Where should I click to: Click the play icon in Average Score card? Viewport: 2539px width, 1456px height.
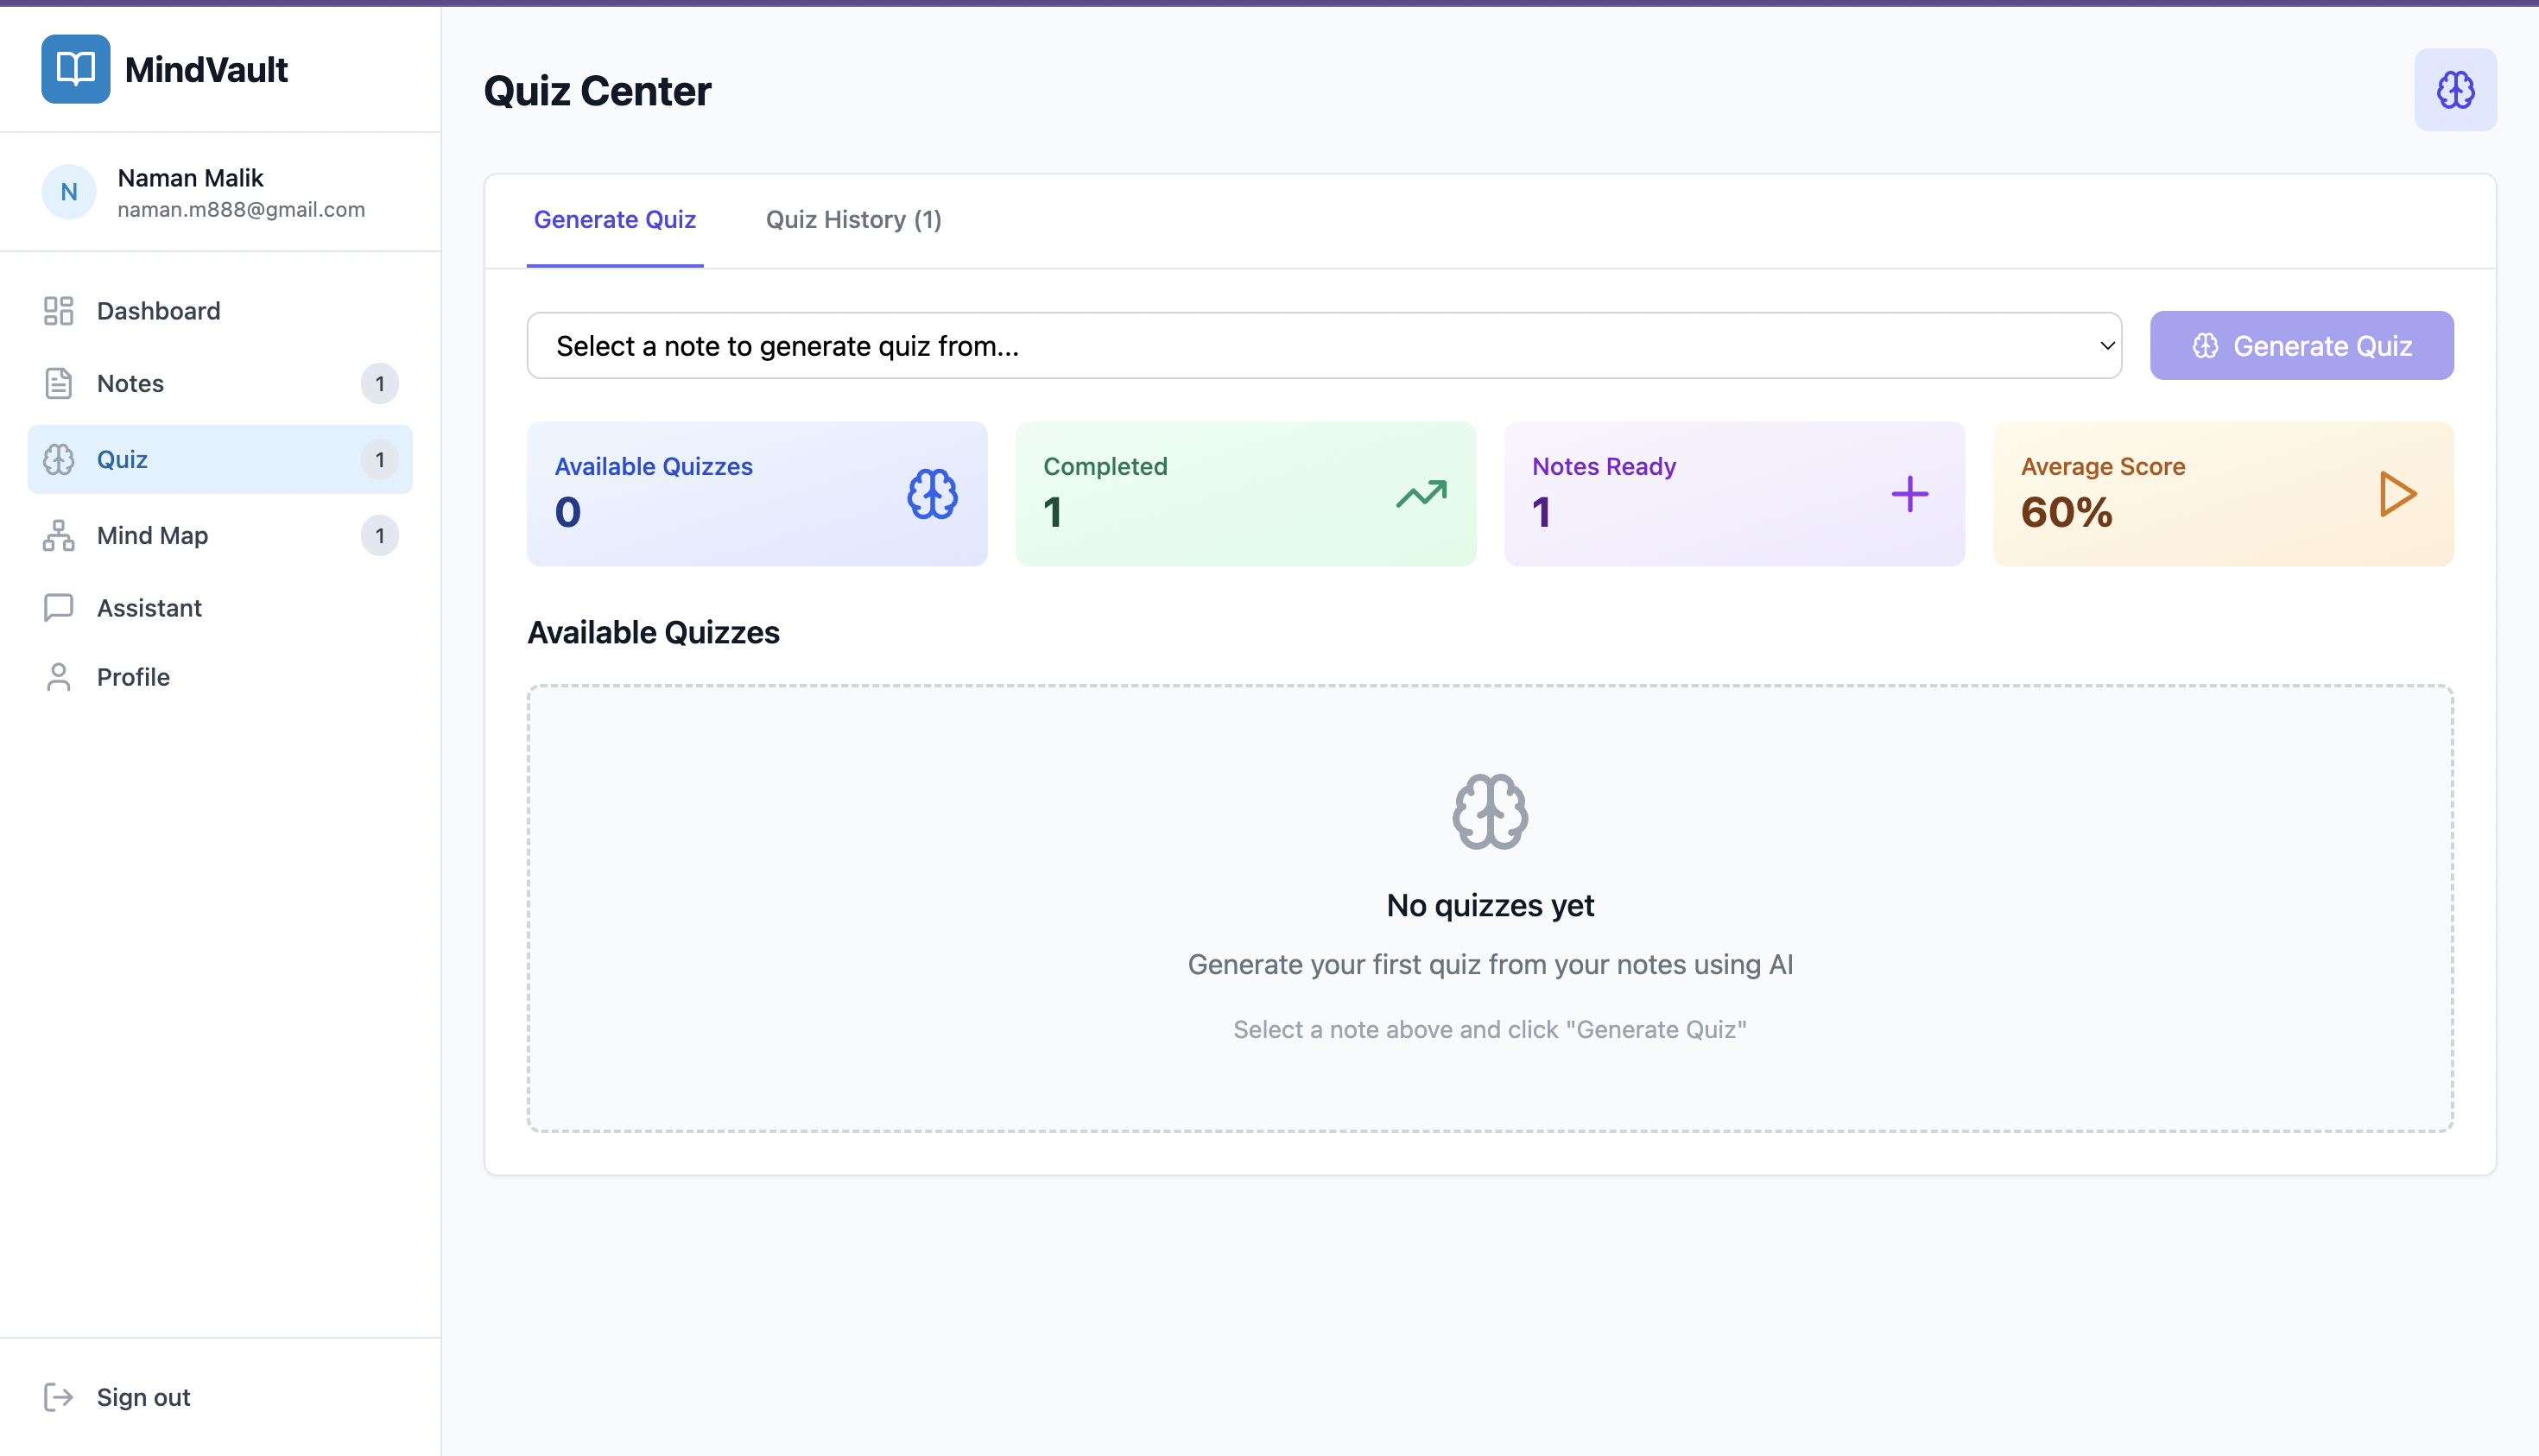(x=2397, y=494)
